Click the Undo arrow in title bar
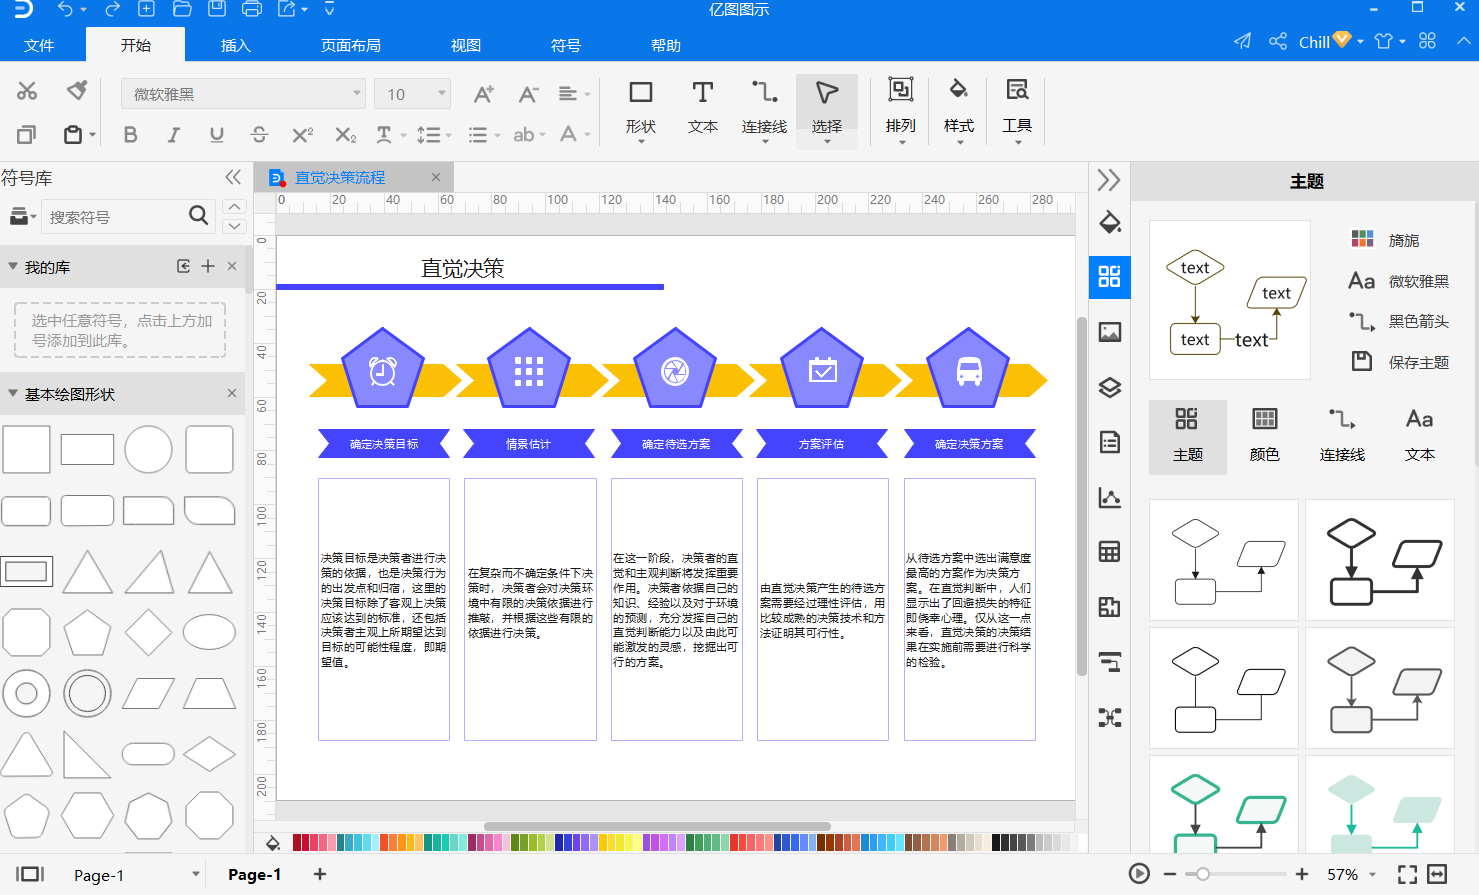The width and height of the screenshot is (1479, 895). pyautogui.click(x=65, y=9)
